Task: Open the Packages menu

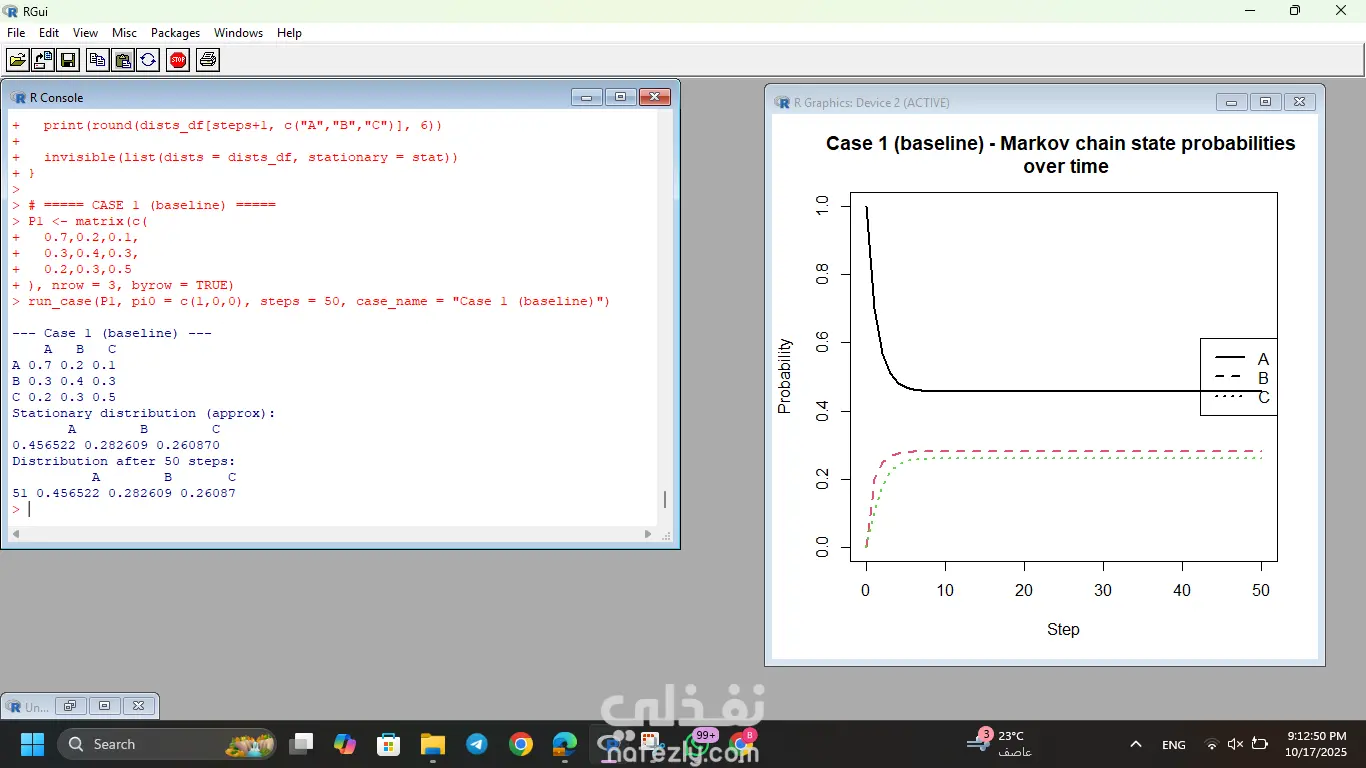Action: (x=175, y=33)
